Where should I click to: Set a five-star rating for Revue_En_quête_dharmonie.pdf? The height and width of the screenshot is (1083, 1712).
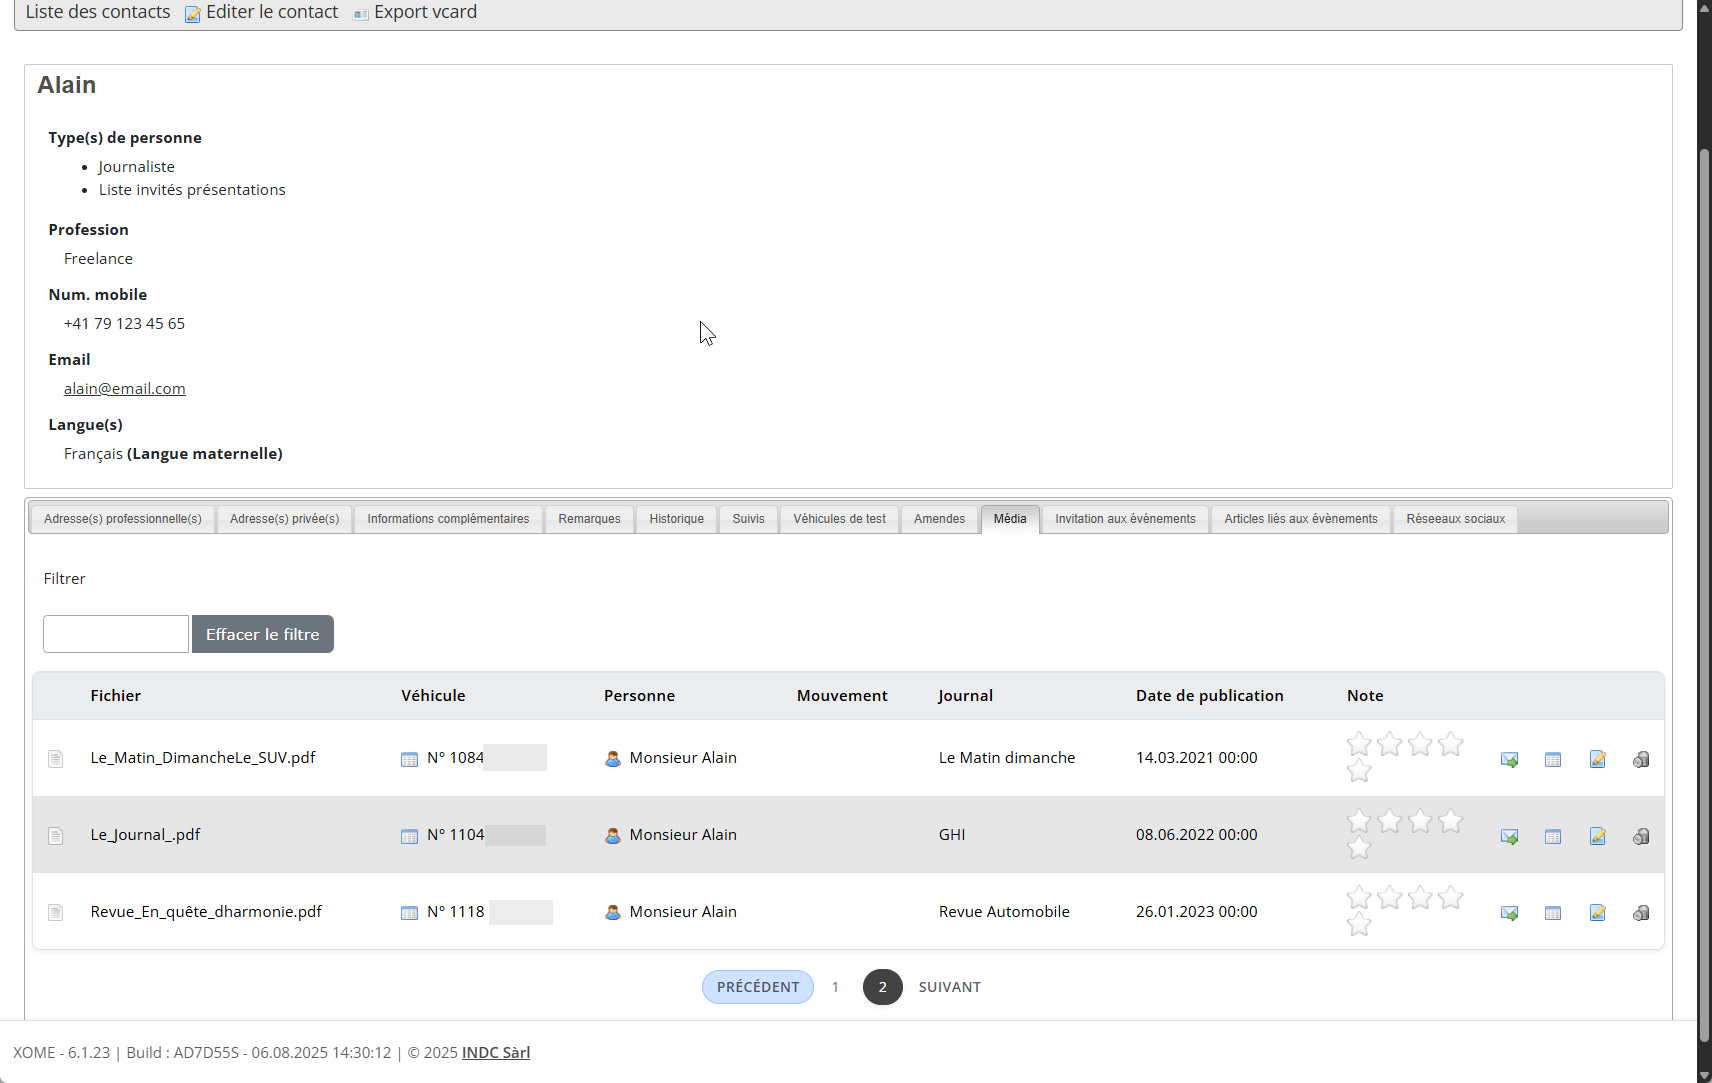[x=1359, y=925]
